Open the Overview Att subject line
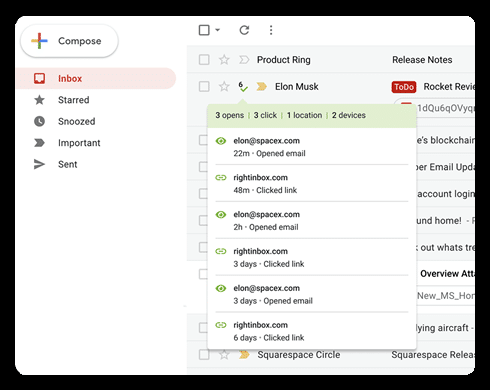Viewport: 490px width, 390px height. click(447, 274)
